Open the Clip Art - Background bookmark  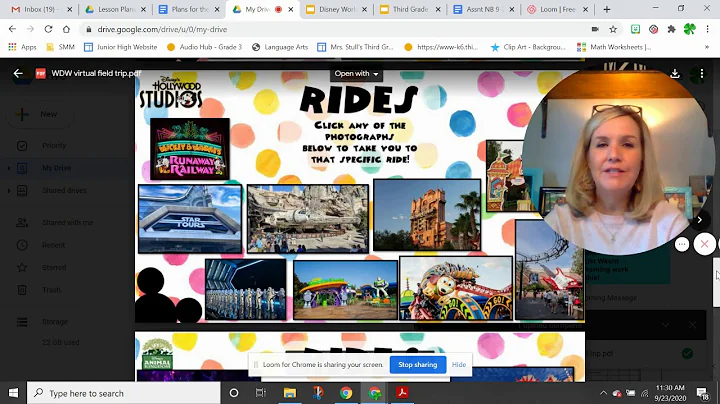coord(528,47)
